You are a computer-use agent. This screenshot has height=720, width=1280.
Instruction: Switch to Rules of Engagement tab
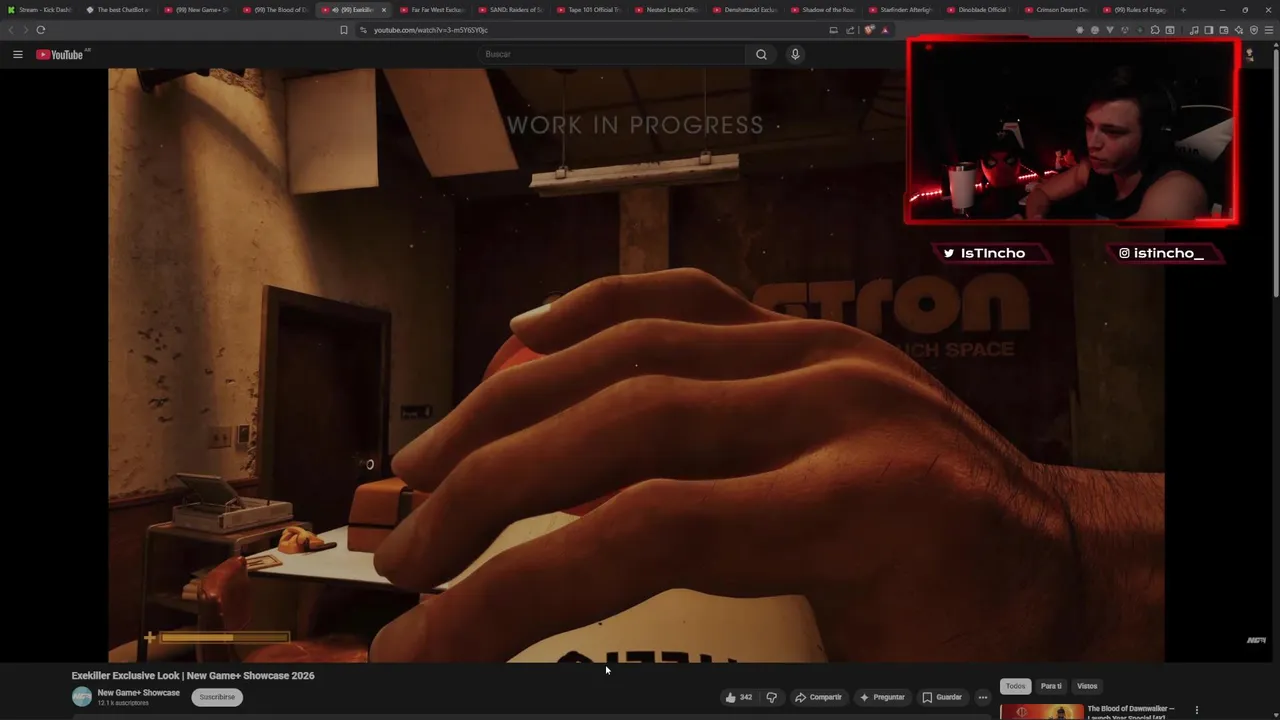pos(1135,10)
